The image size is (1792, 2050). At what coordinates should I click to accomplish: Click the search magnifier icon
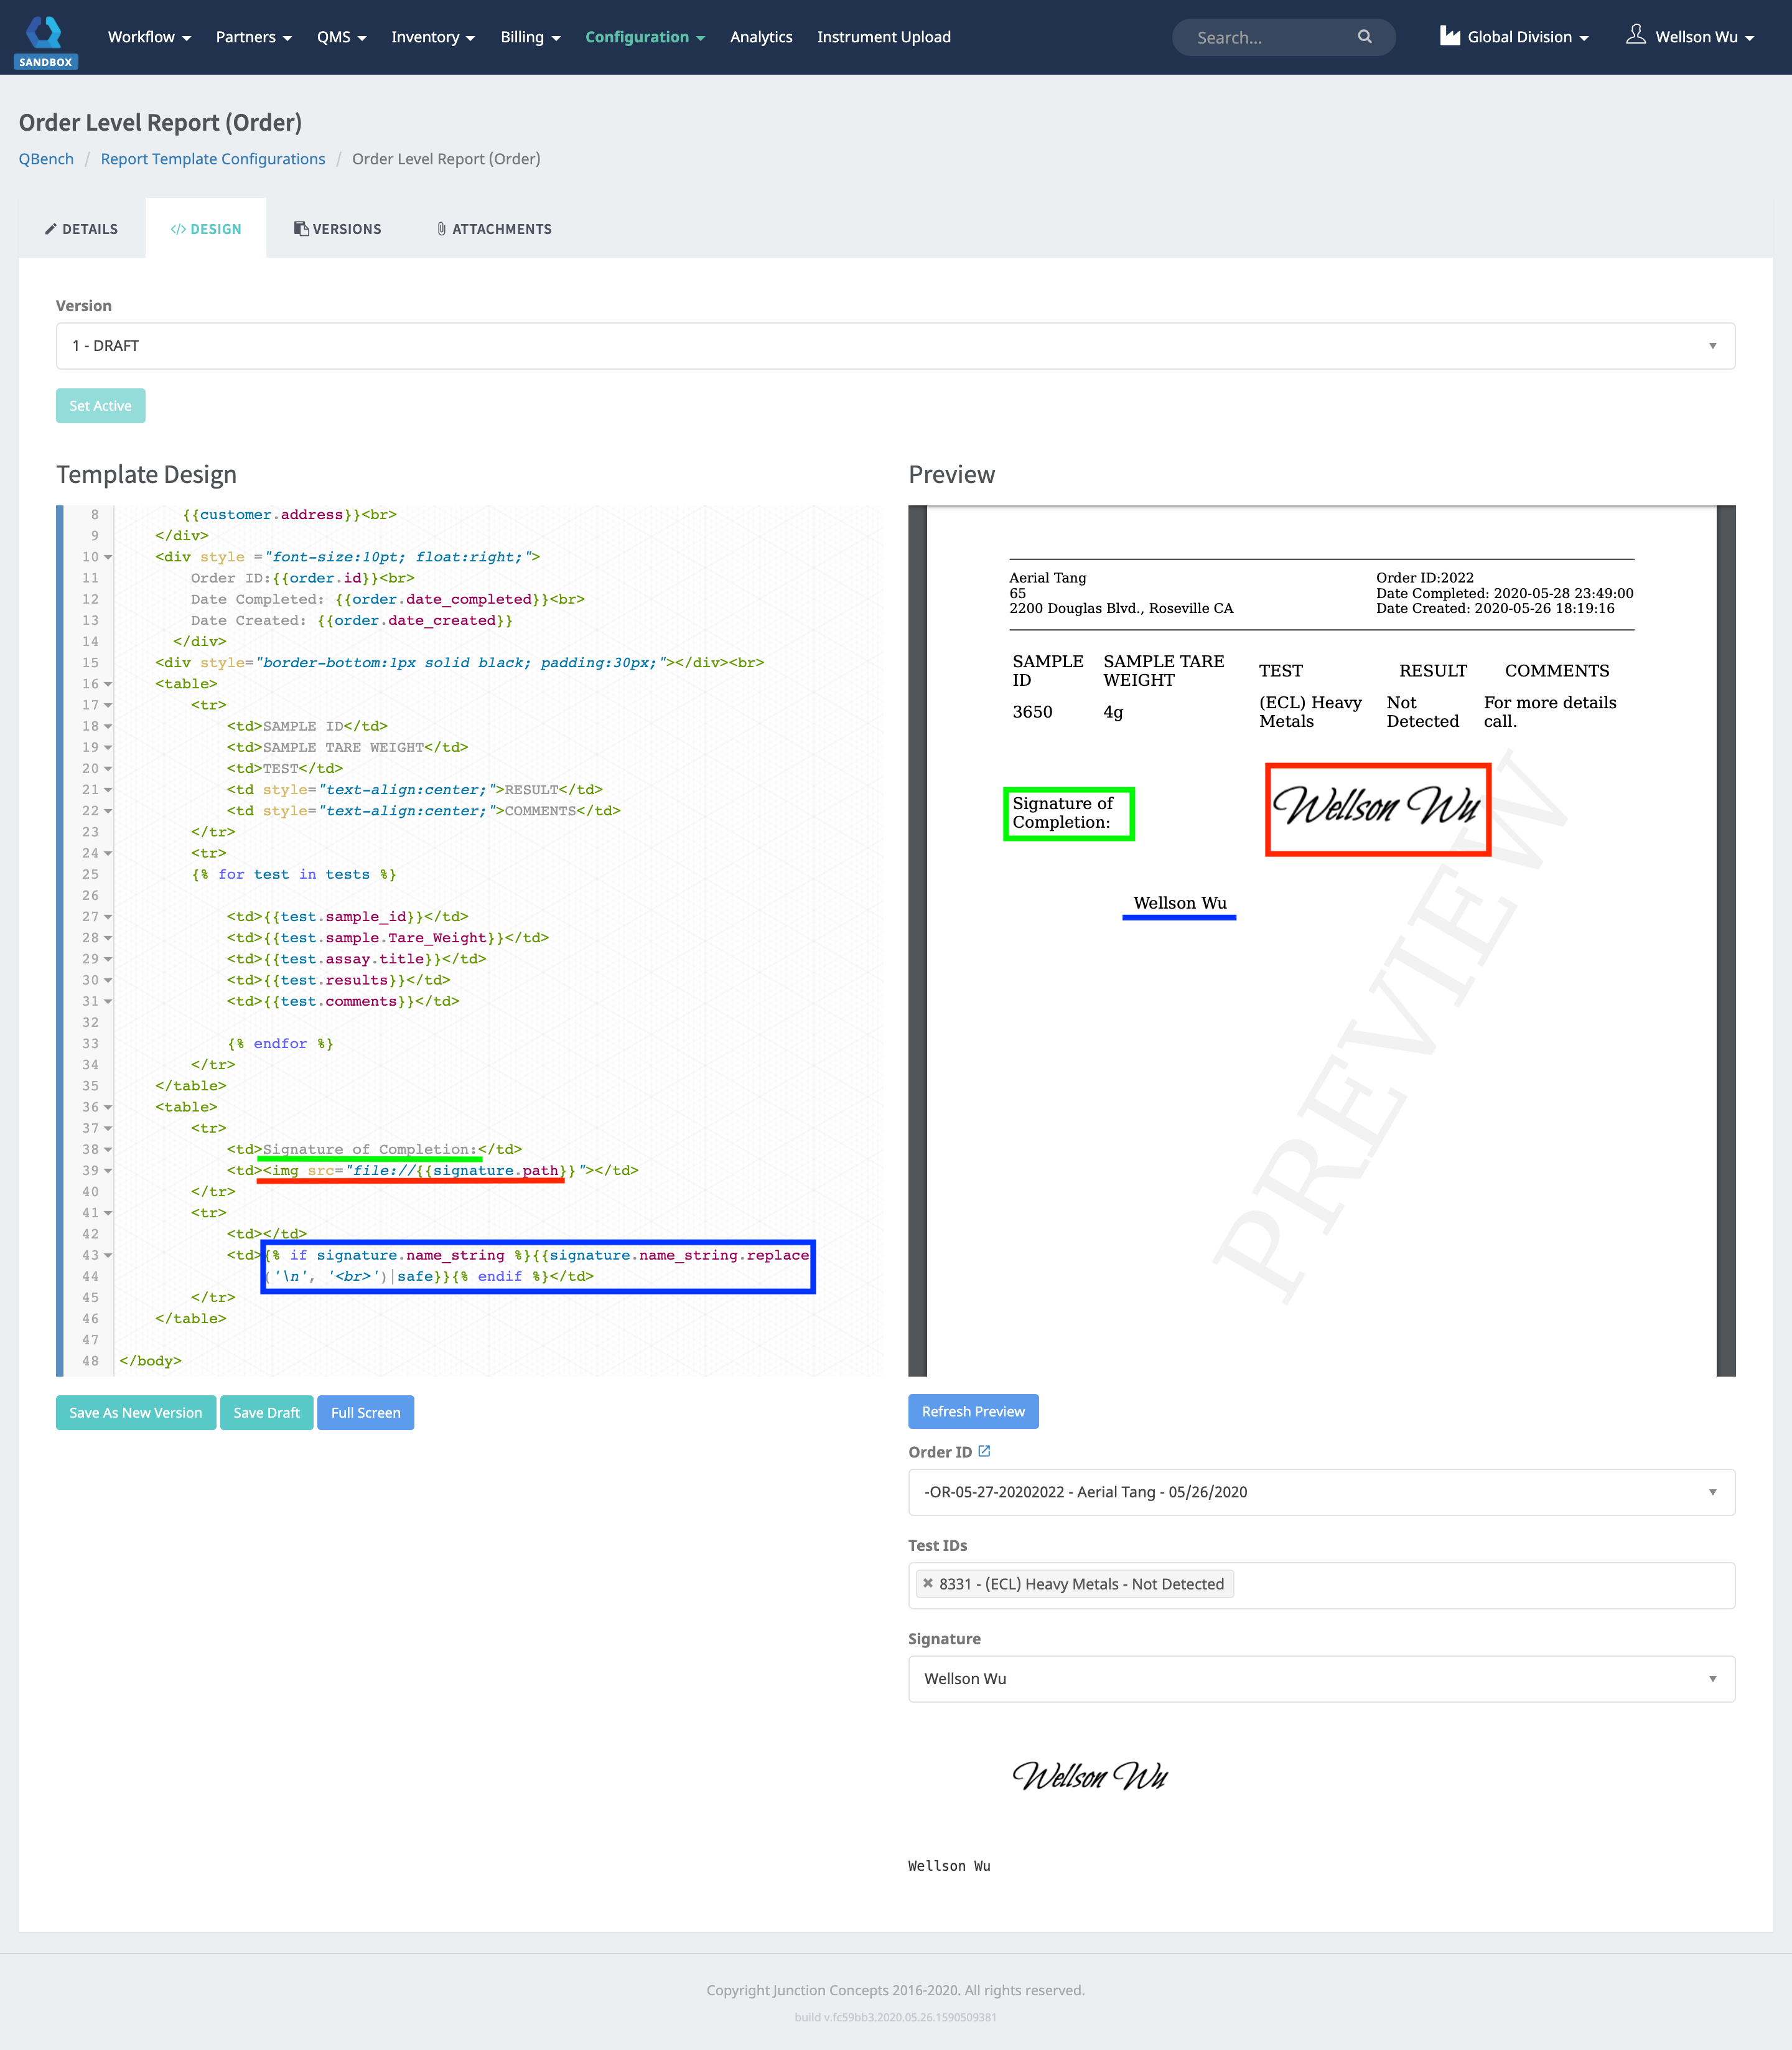(x=1365, y=37)
